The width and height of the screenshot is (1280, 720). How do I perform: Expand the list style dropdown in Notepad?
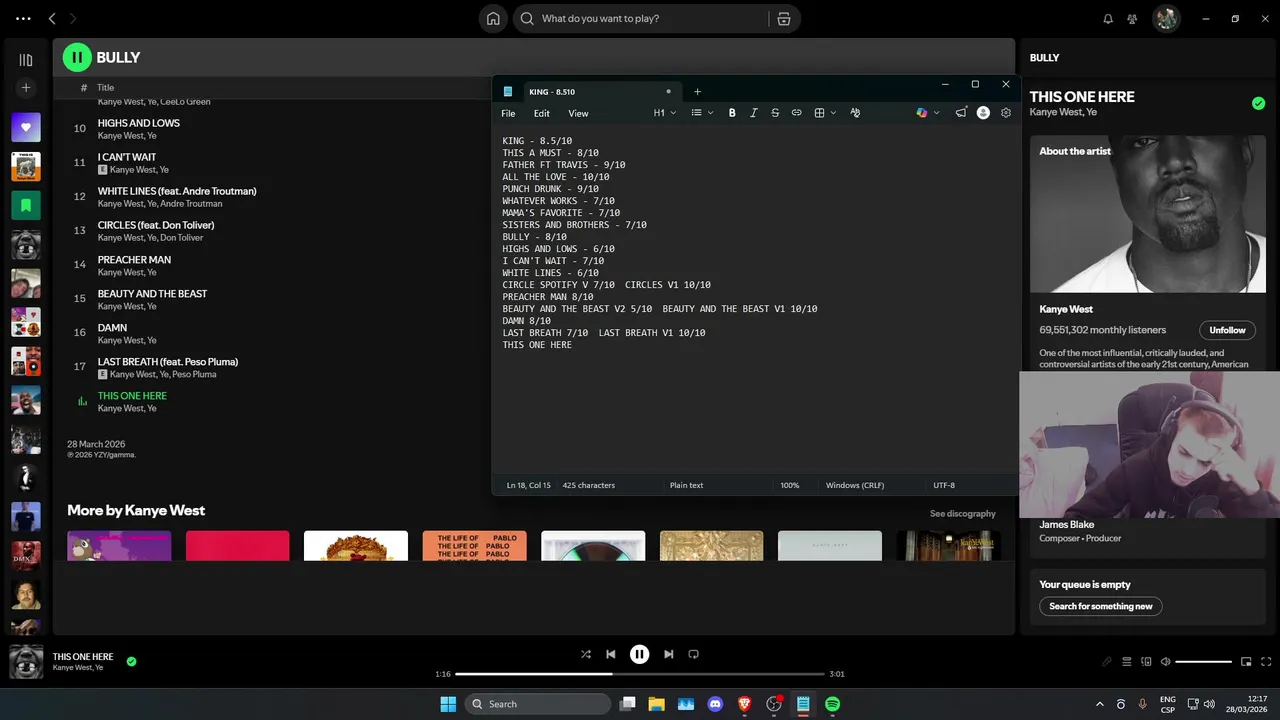(702, 113)
